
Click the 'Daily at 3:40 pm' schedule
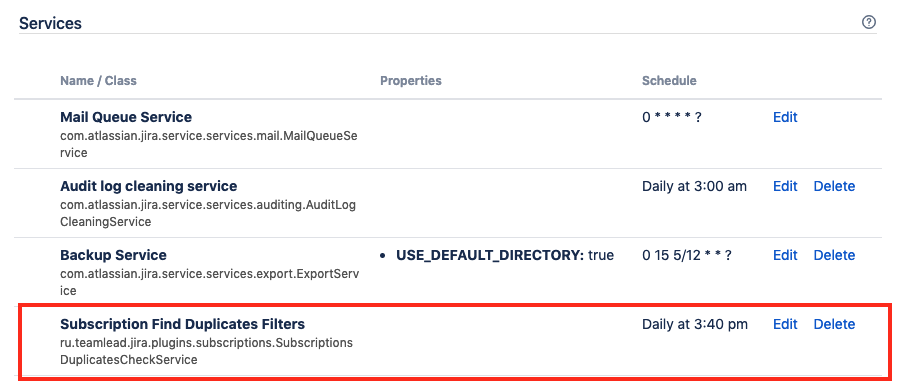coord(694,324)
